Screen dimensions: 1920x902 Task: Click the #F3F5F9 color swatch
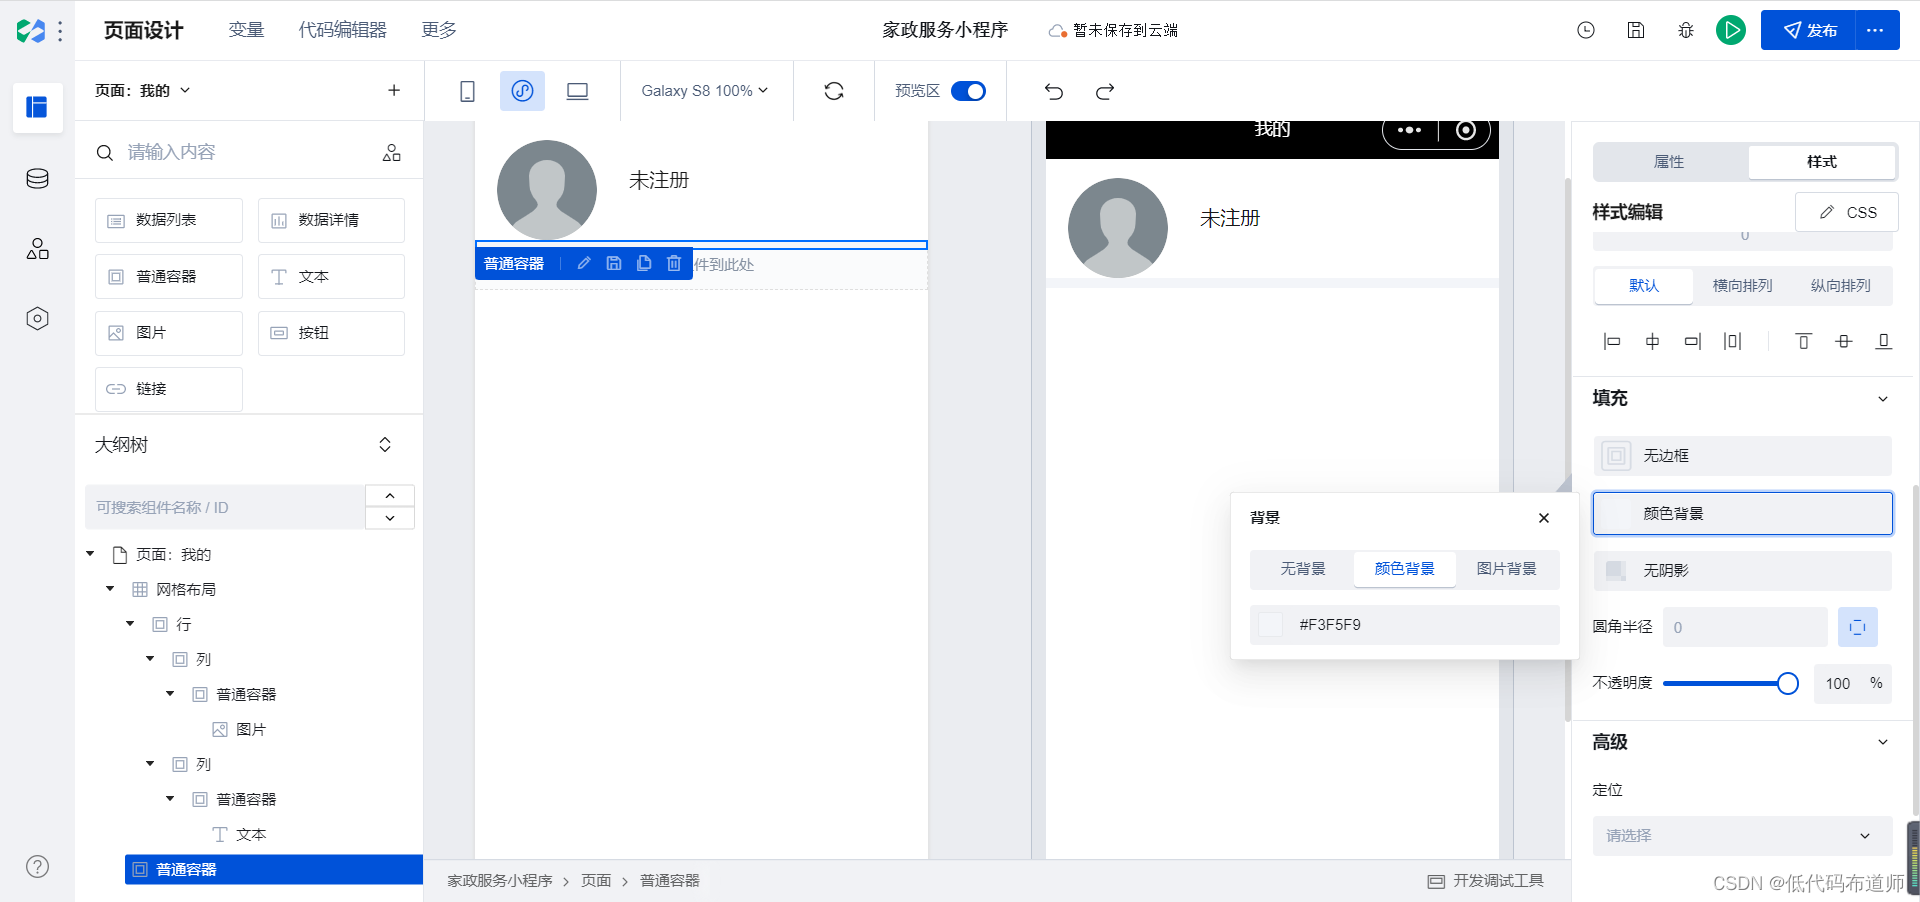[x=1271, y=625]
